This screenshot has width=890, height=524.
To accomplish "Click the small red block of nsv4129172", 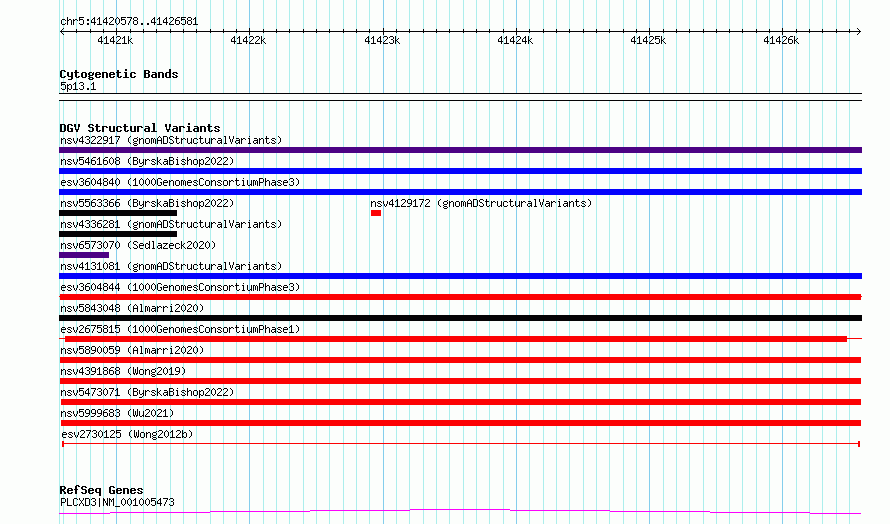I will pyautogui.click(x=376, y=213).
